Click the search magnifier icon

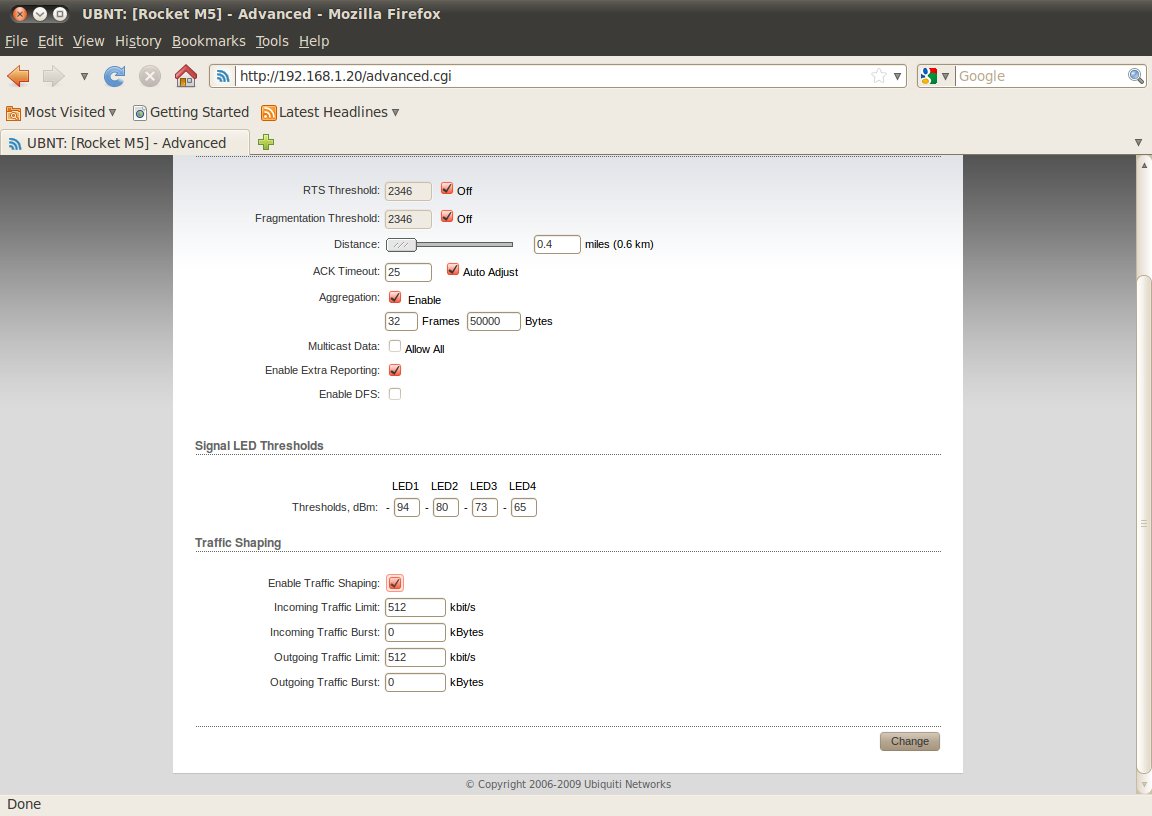point(1135,76)
